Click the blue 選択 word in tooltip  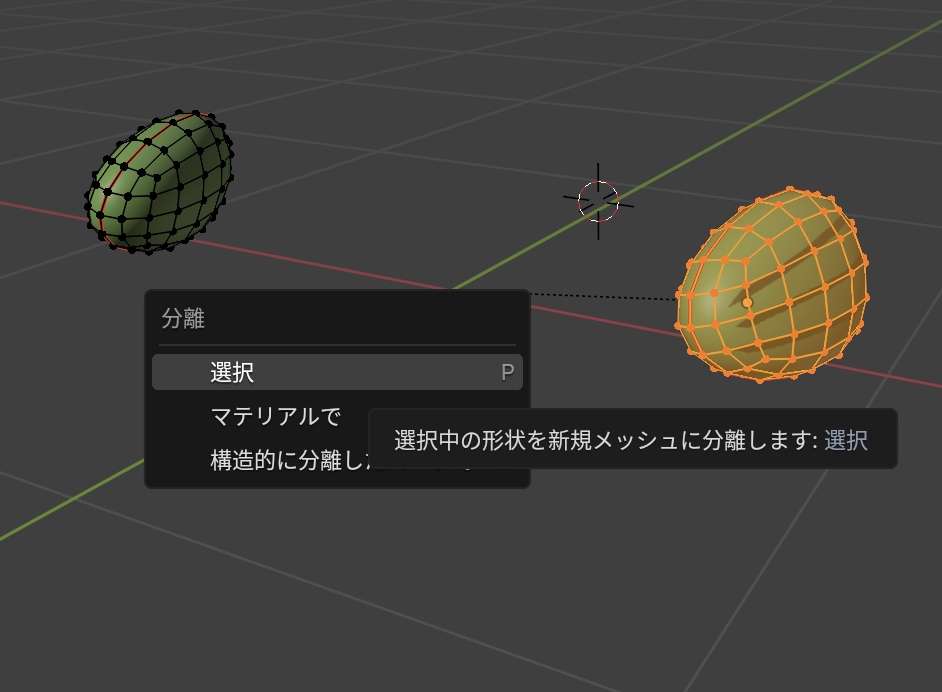coord(846,439)
